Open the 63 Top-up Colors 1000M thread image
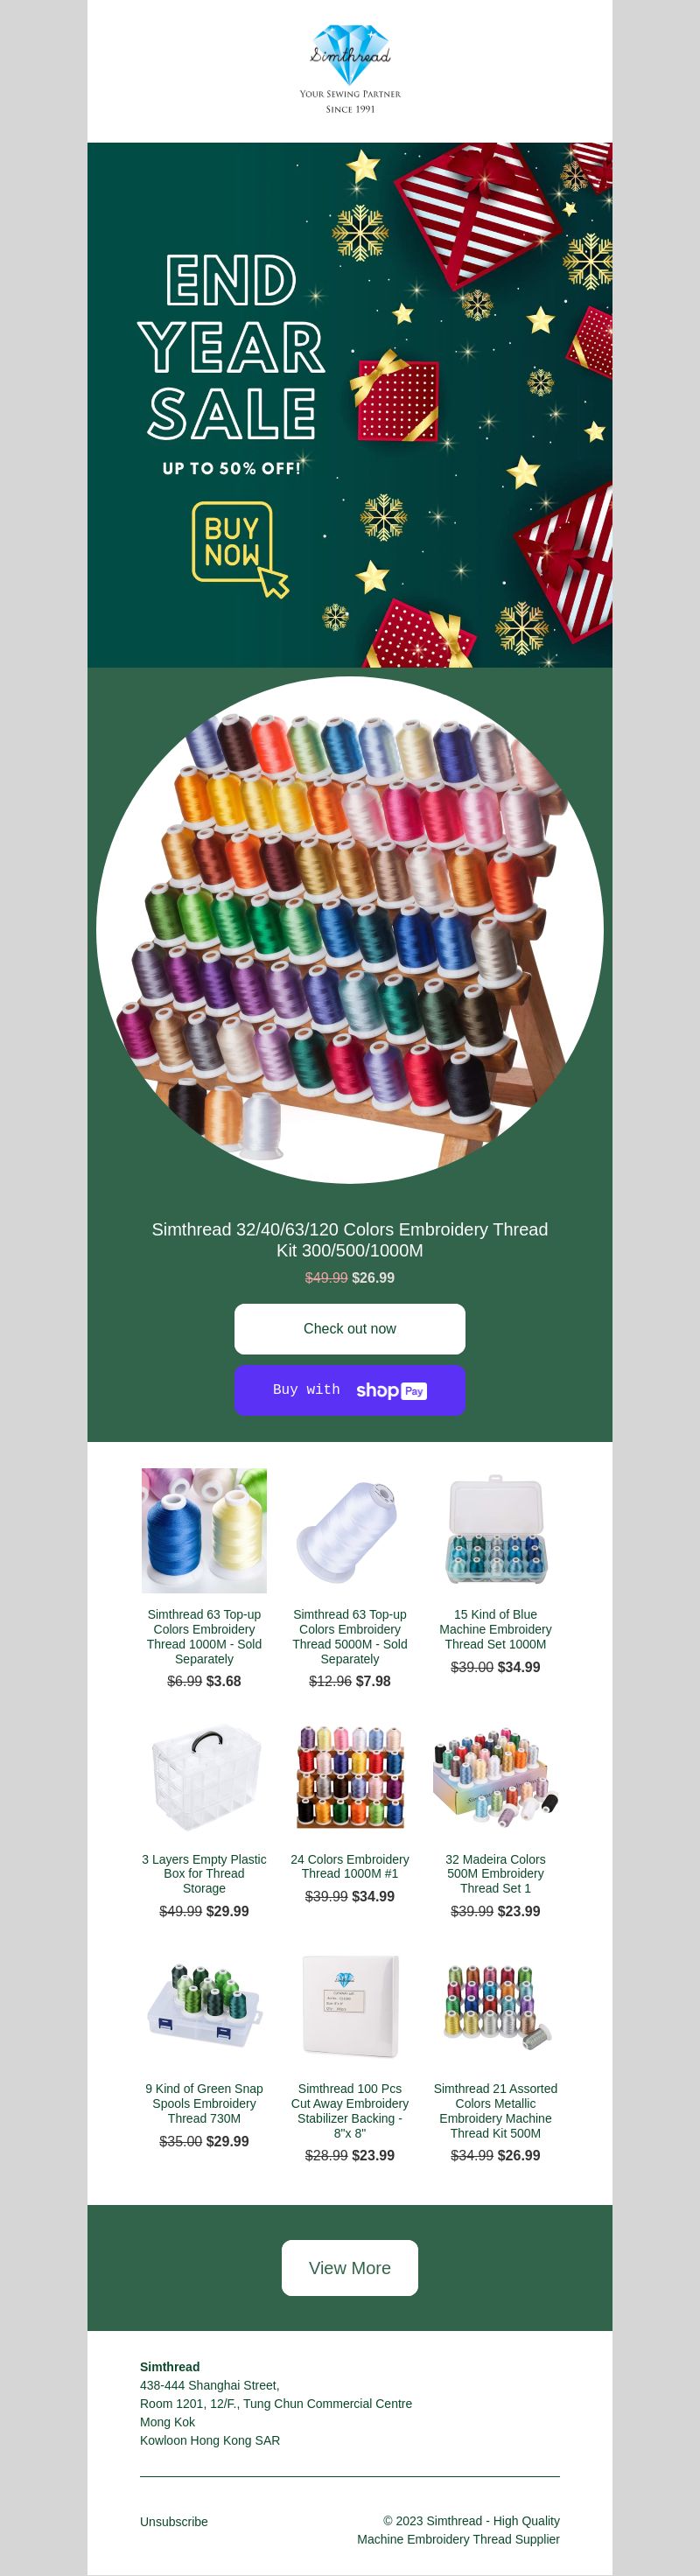This screenshot has width=700, height=2576. 204,1530
